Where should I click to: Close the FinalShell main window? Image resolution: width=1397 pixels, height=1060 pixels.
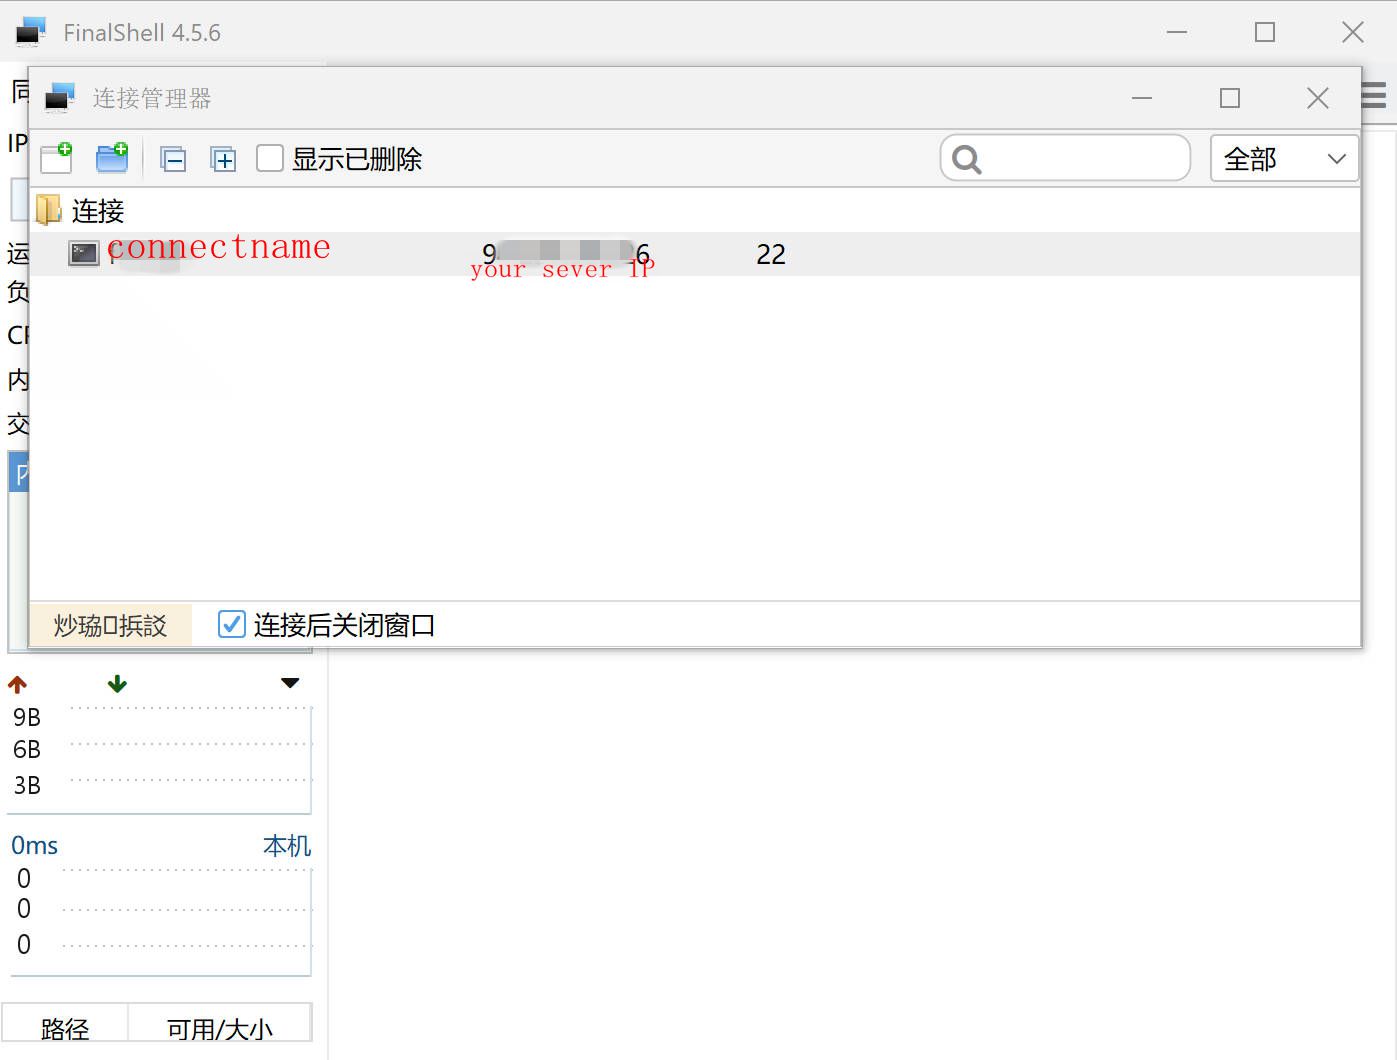1353,32
